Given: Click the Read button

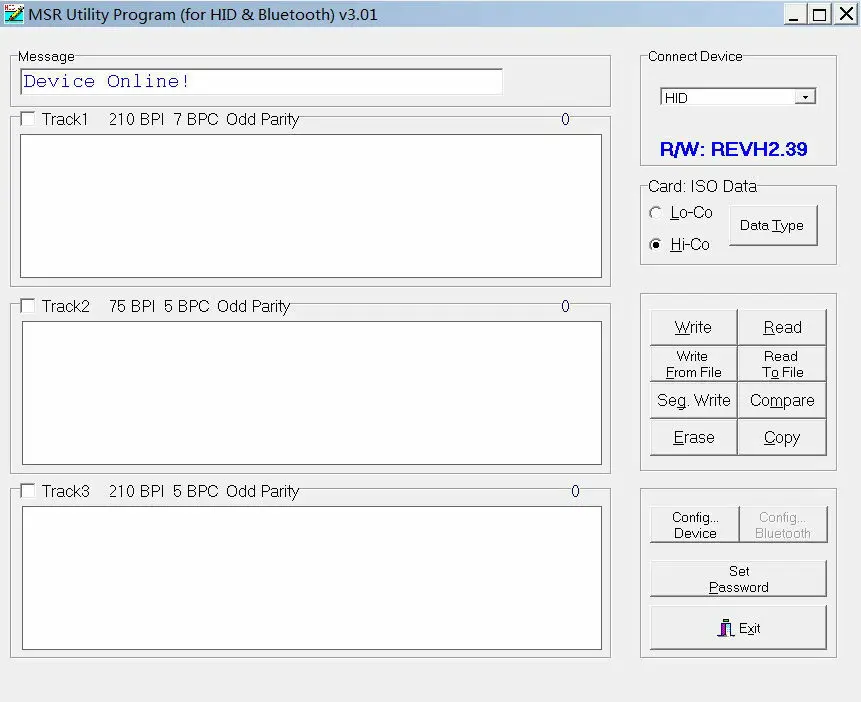Looking at the screenshot, I should pyautogui.click(x=782, y=327).
